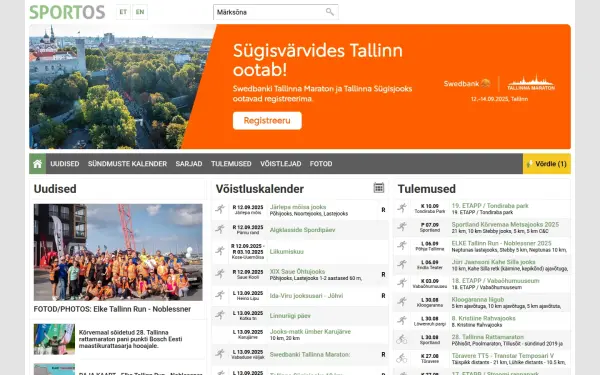Viewport: 600px width, 375px height.
Task: Click R marker for Järlepa mõisa jooks
Action: [383, 210]
